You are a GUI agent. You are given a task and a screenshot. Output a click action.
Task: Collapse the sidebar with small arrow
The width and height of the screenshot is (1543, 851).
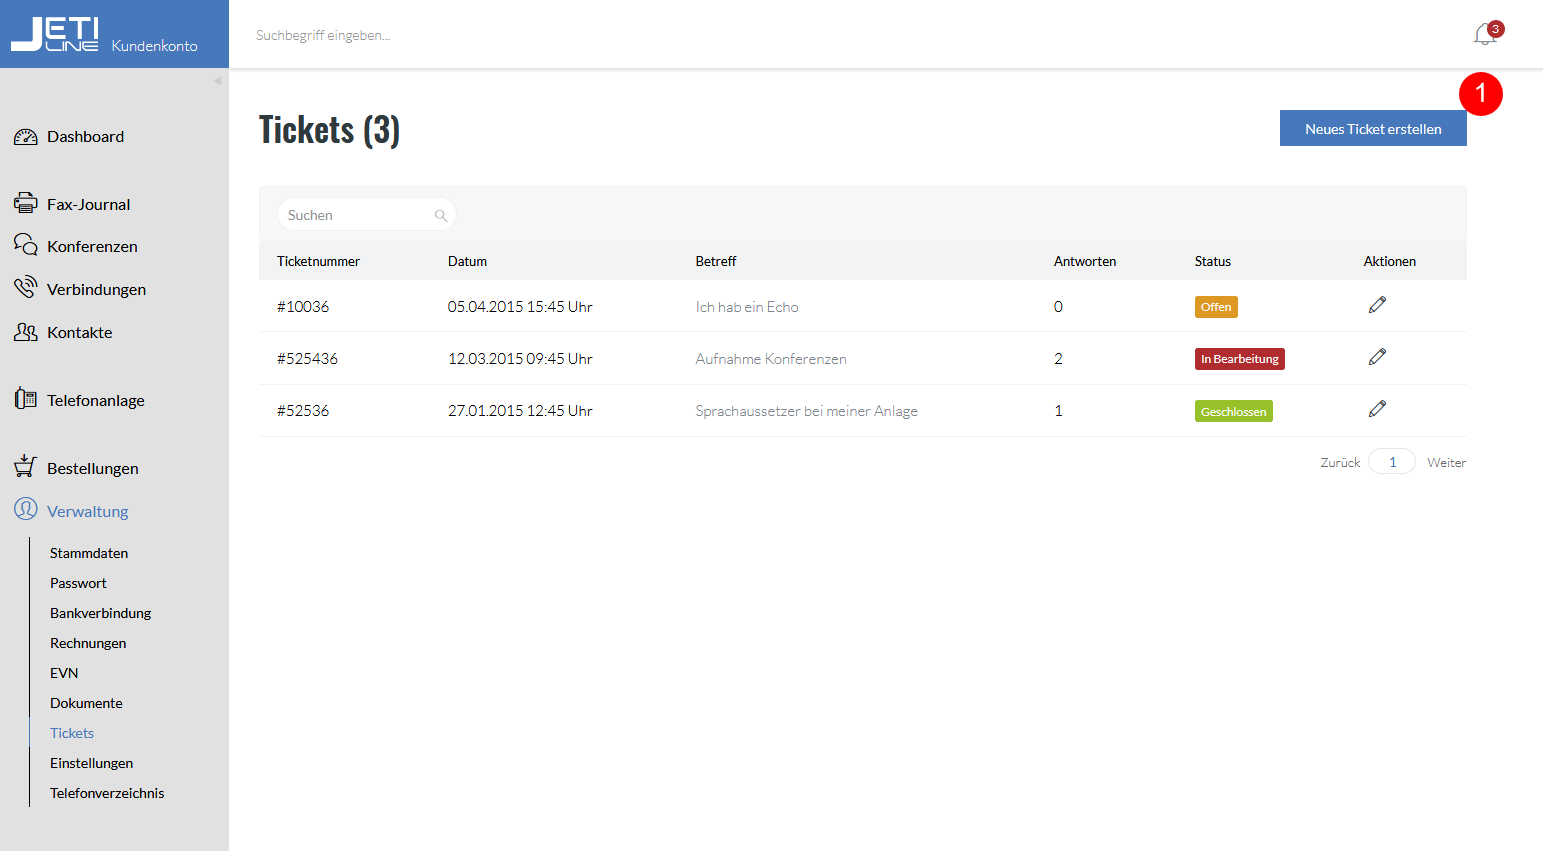[217, 81]
